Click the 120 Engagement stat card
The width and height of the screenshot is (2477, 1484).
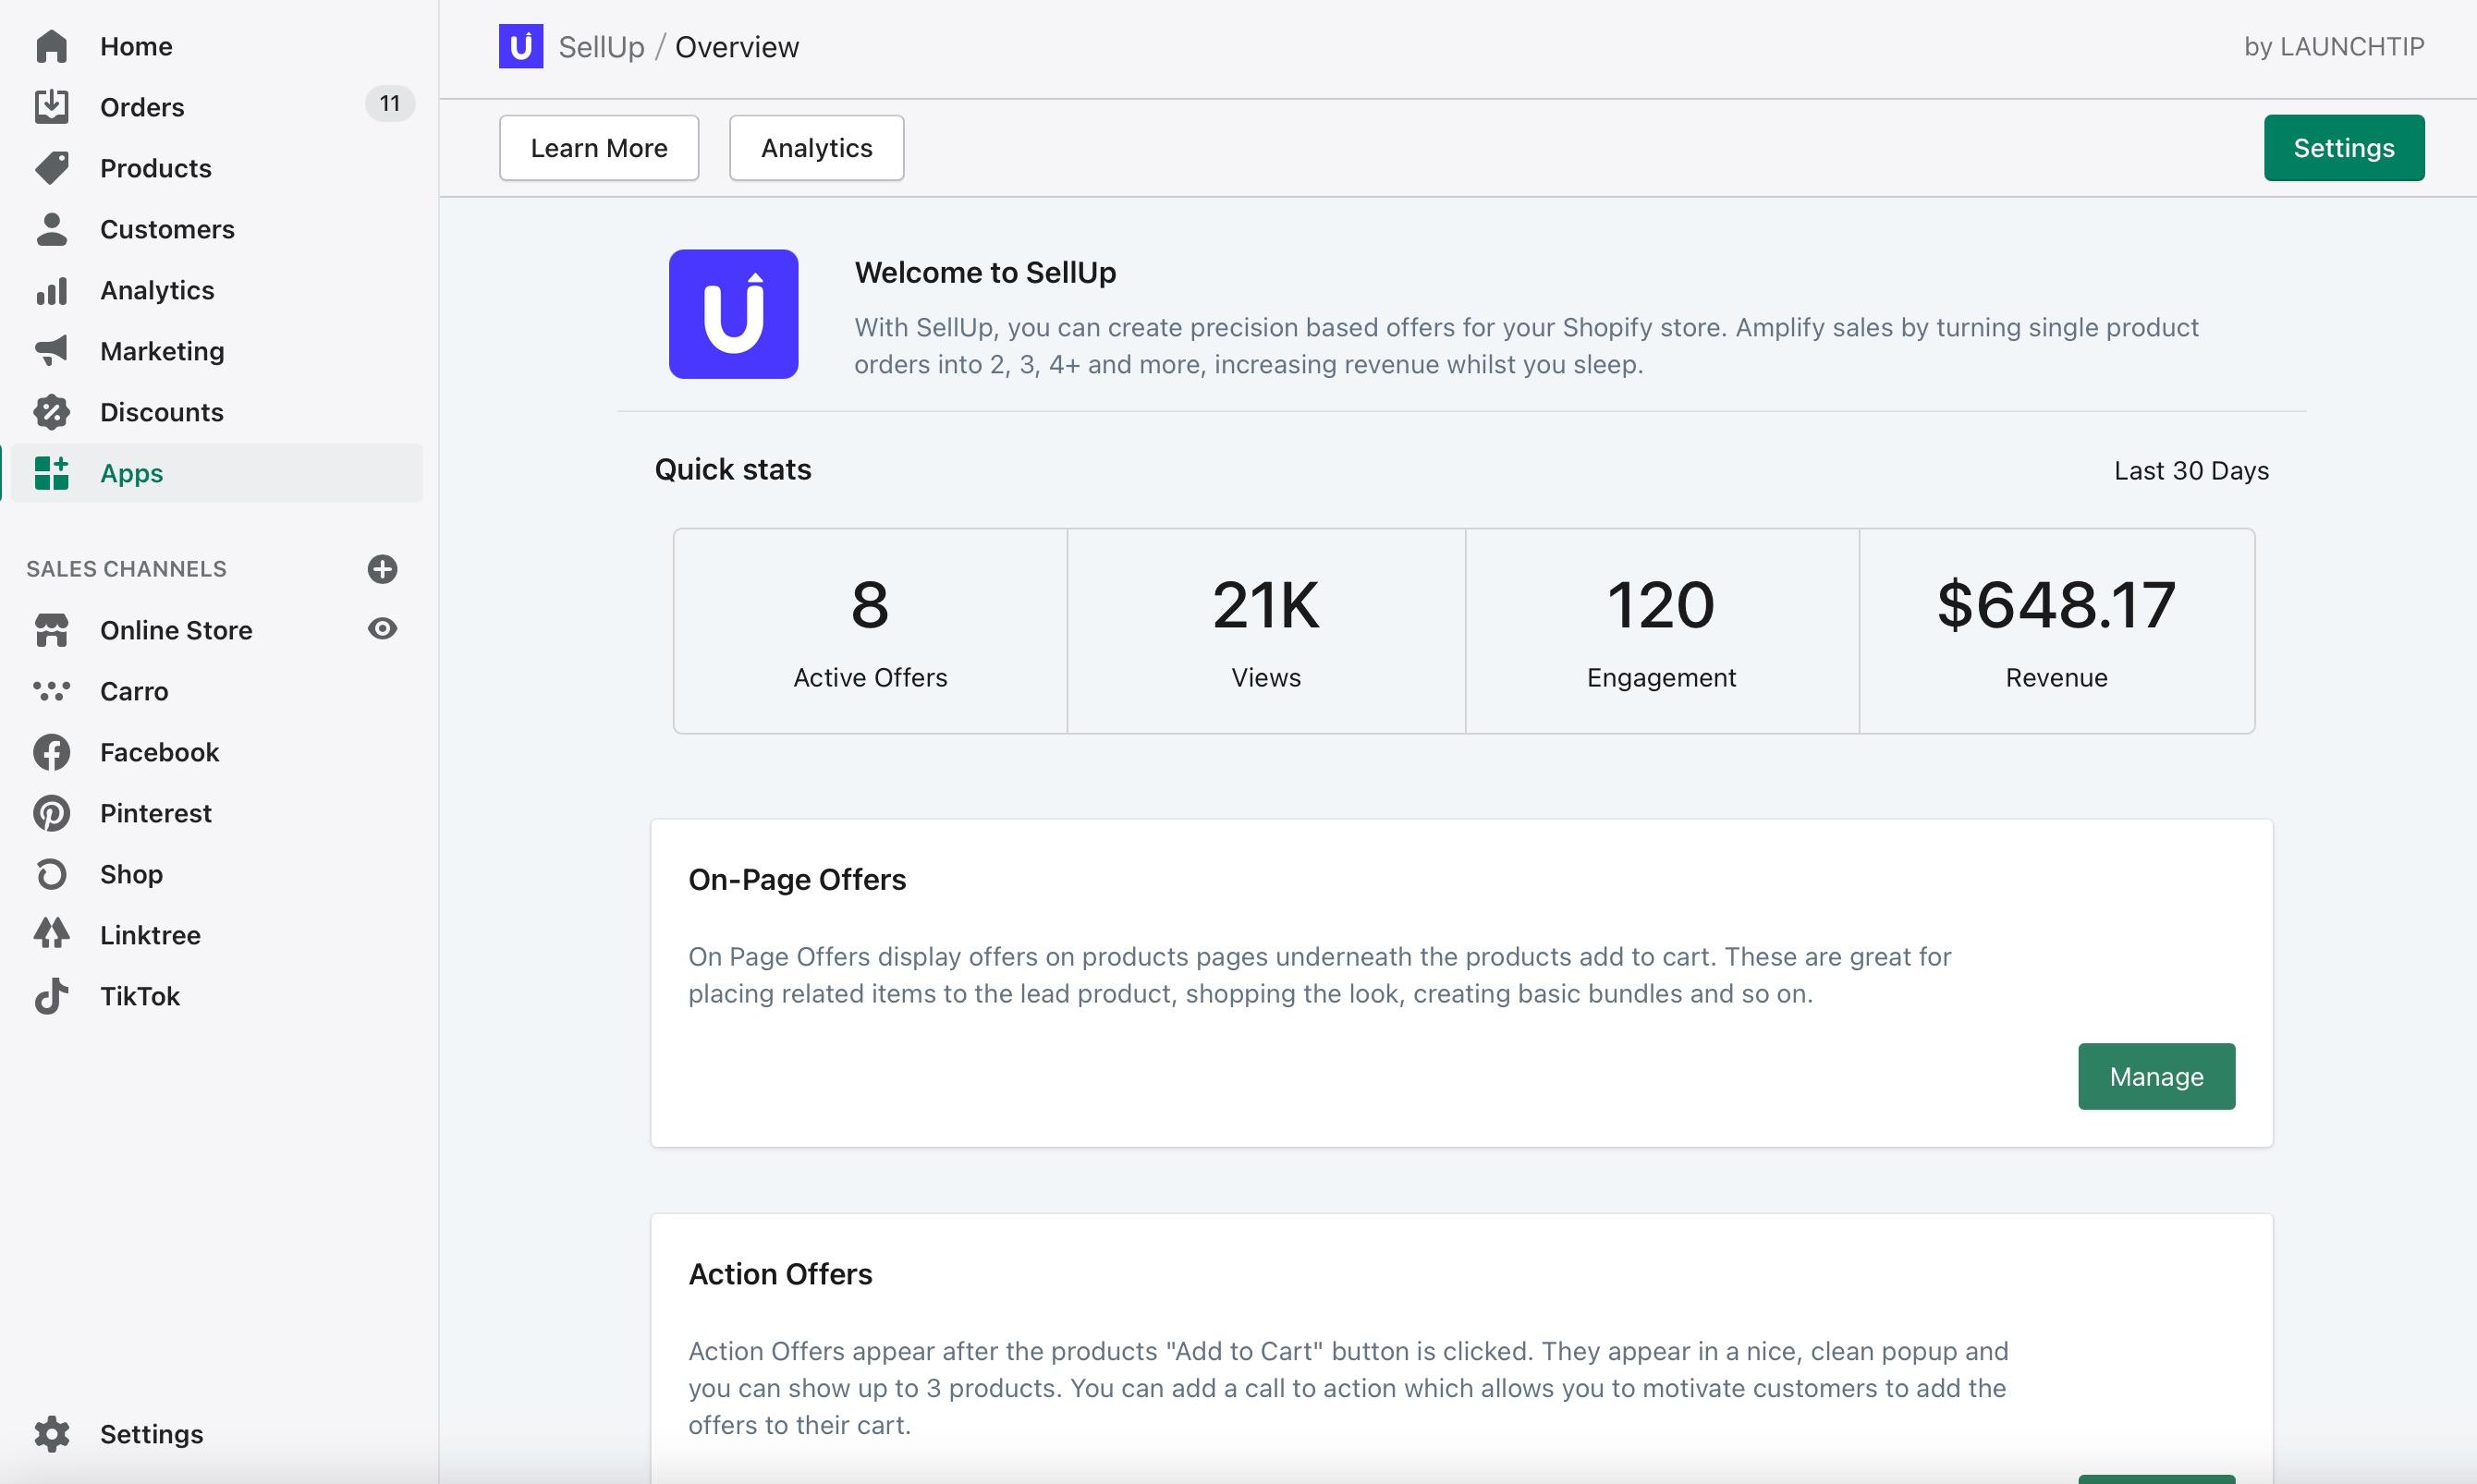1661,631
